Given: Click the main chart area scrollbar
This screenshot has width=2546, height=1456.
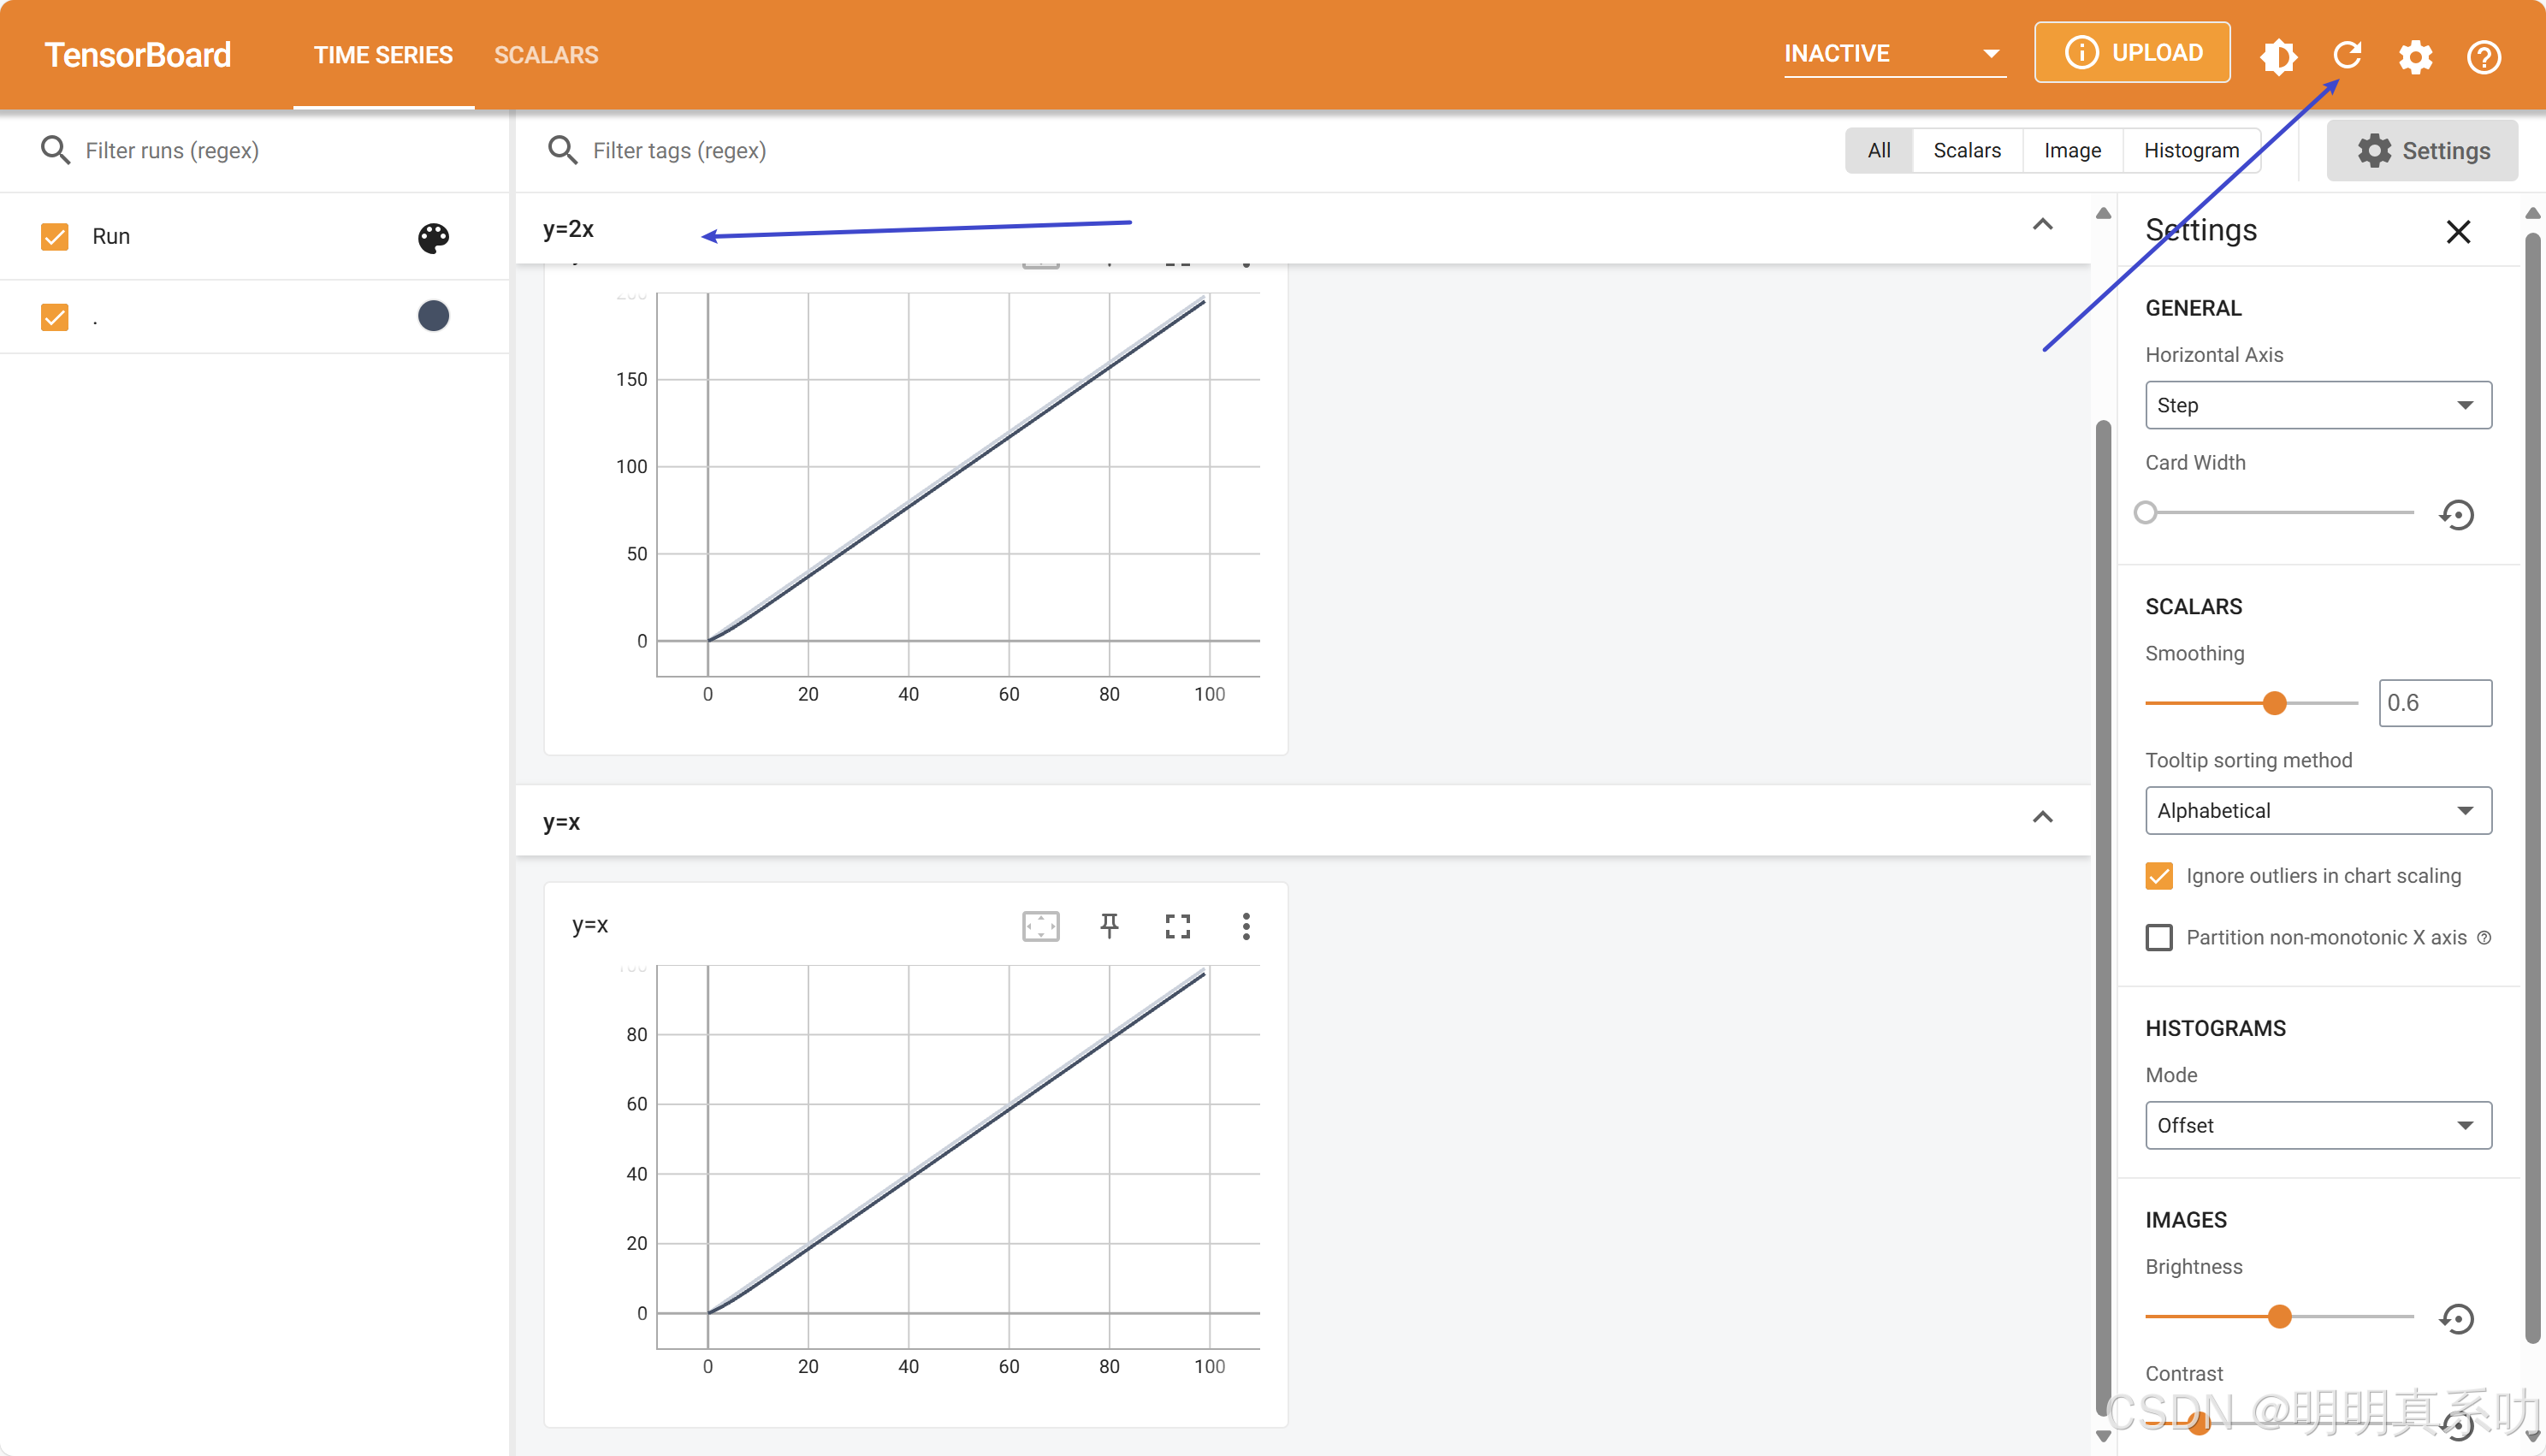Looking at the screenshot, I should [x=2103, y=916].
